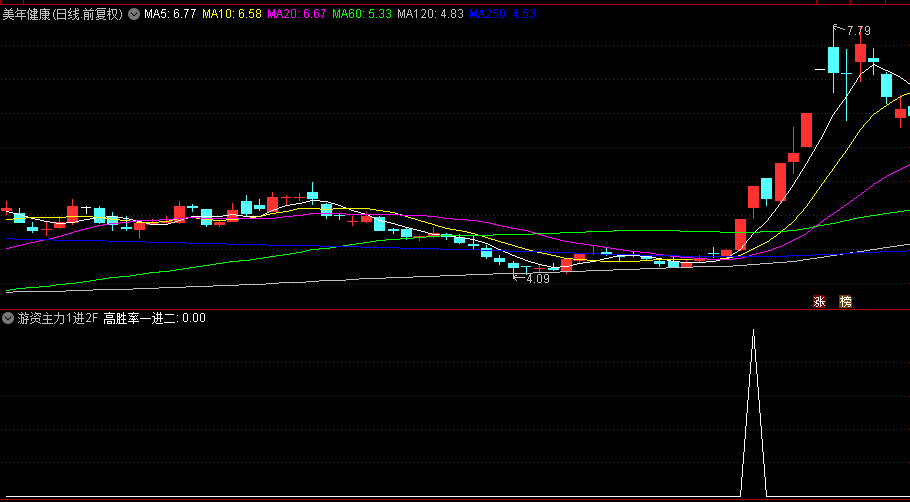Click the 涨 marker icon
This screenshot has height=502, width=910.
[x=819, y=301]
